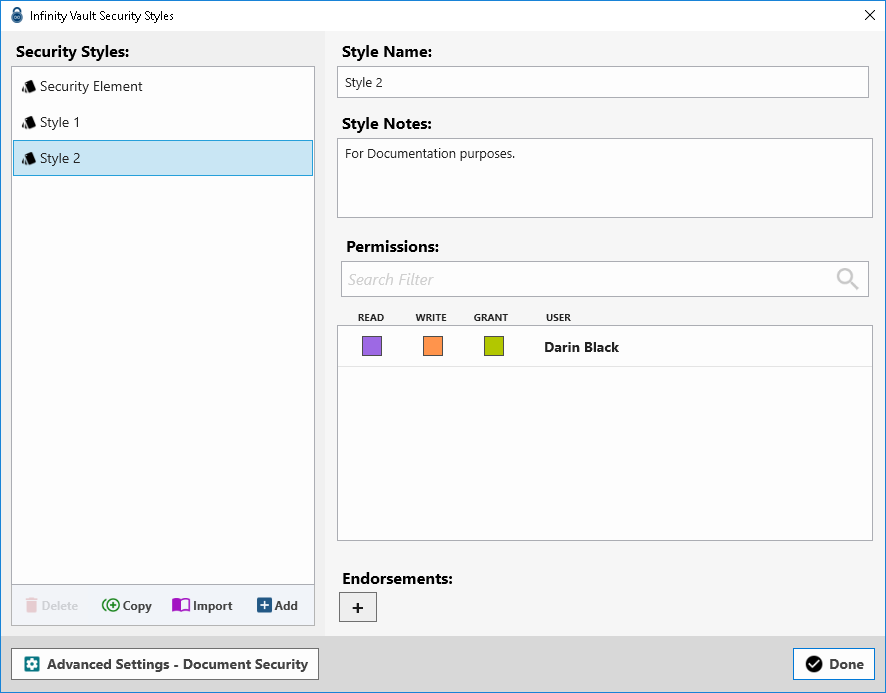Image resolution: width=886 pixels, height=693 pixels.
Task: Click into the Style Notes text area
Action: (x=604, y=178)
